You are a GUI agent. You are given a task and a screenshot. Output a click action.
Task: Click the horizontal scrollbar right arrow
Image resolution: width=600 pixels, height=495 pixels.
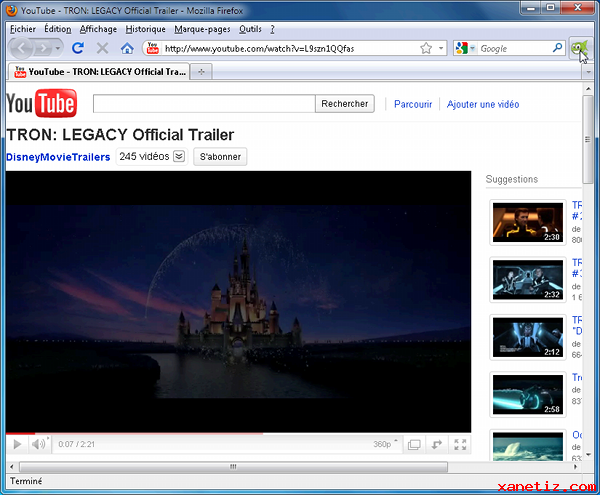[575, 467]
